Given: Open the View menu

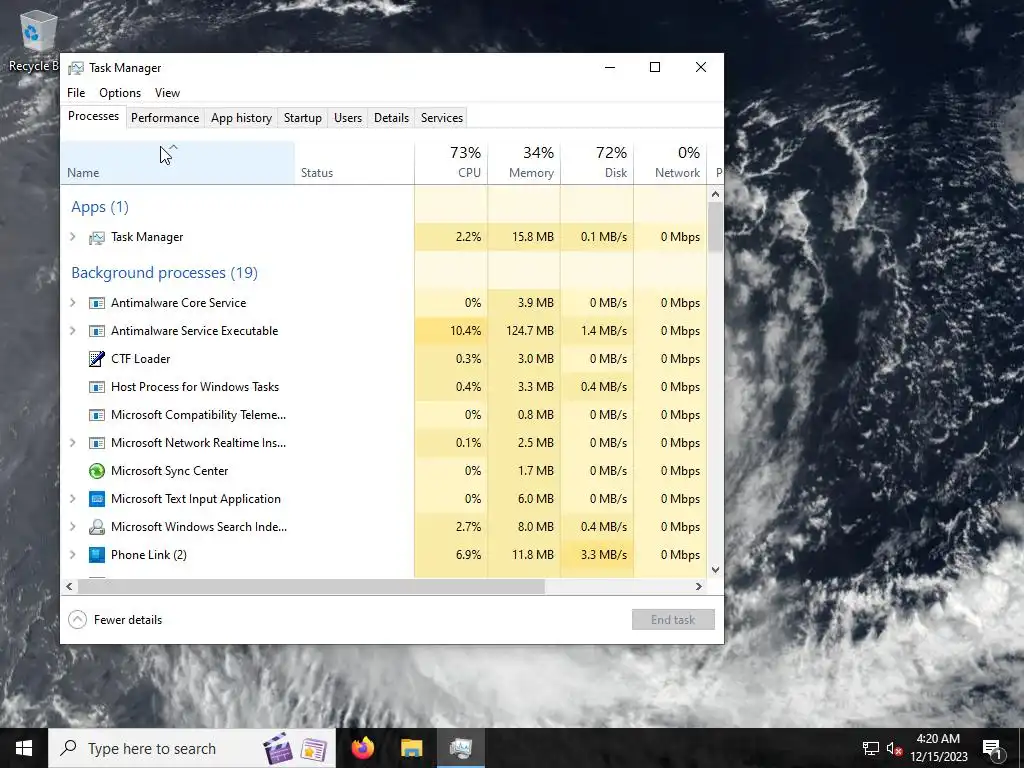Looking at the screenshot, I should coord(167,93).
